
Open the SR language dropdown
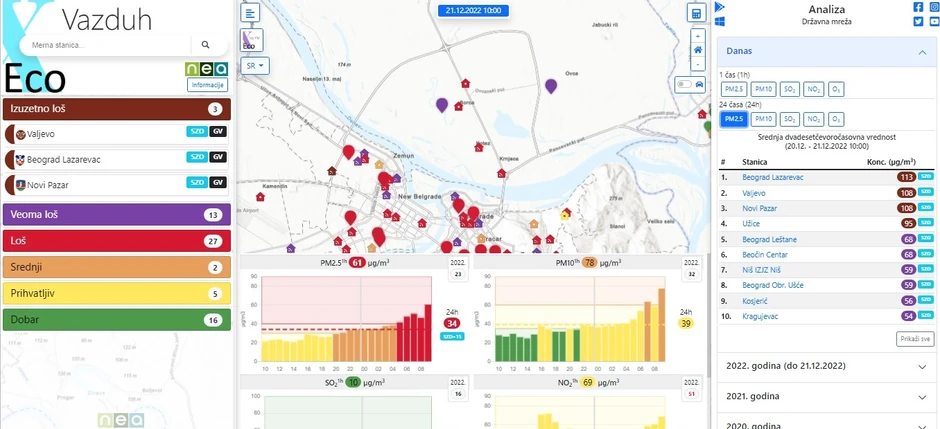pyautogui.click(x=255, y=65)
